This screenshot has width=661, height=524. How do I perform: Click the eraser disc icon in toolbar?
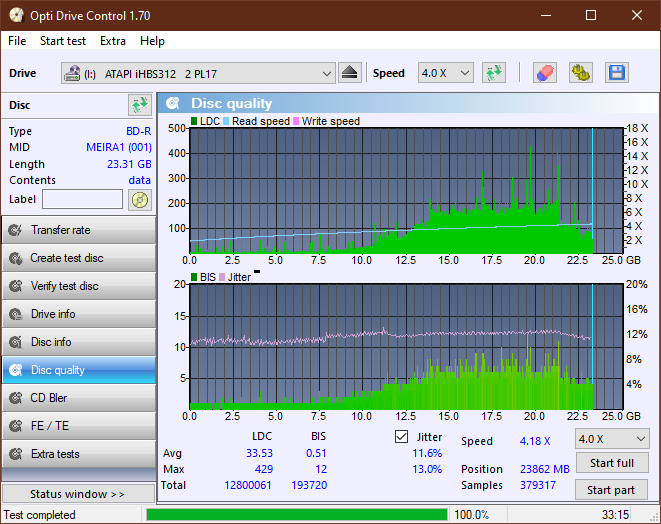point(545,73)
